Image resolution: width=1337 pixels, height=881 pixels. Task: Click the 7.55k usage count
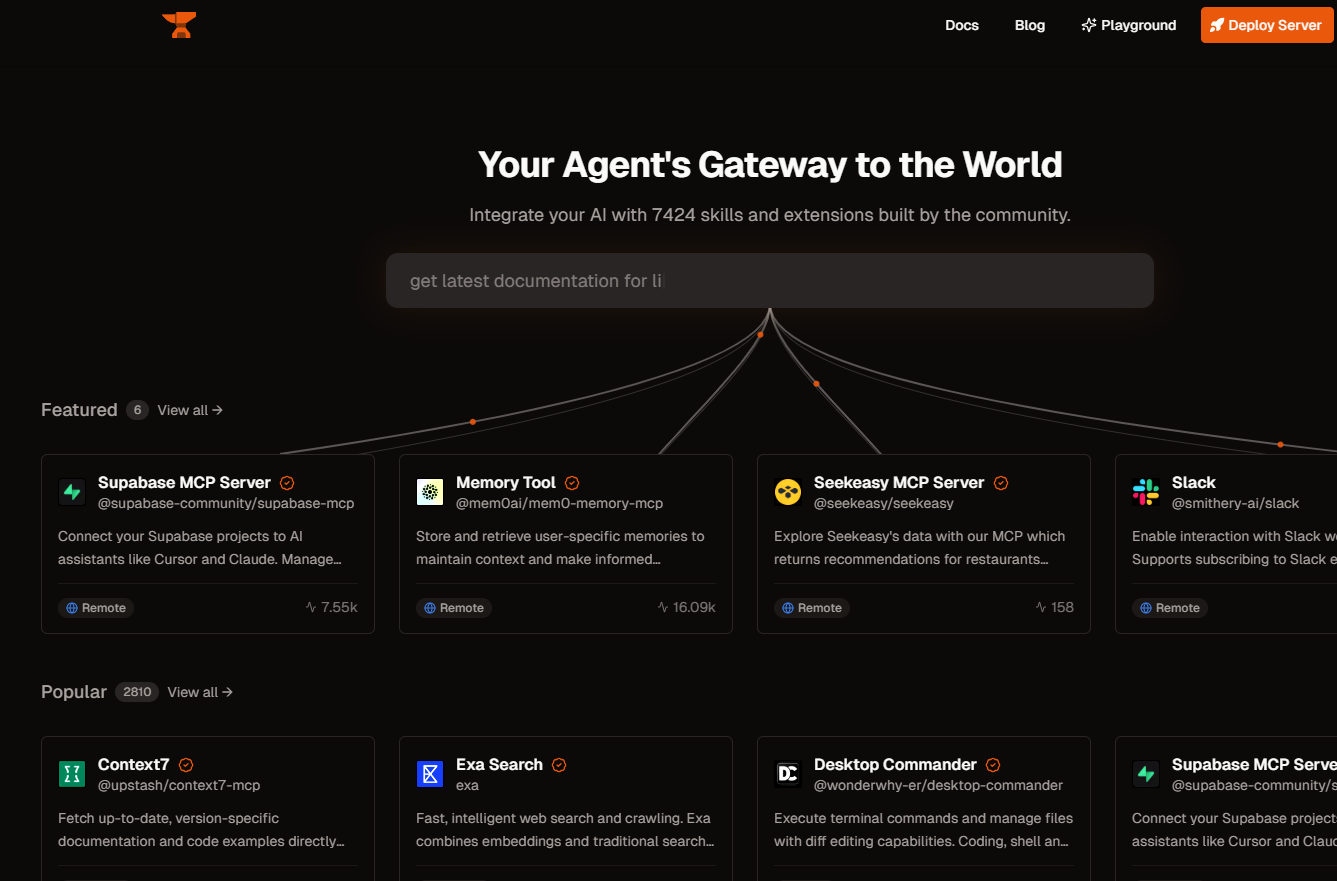tap(331, 607)
